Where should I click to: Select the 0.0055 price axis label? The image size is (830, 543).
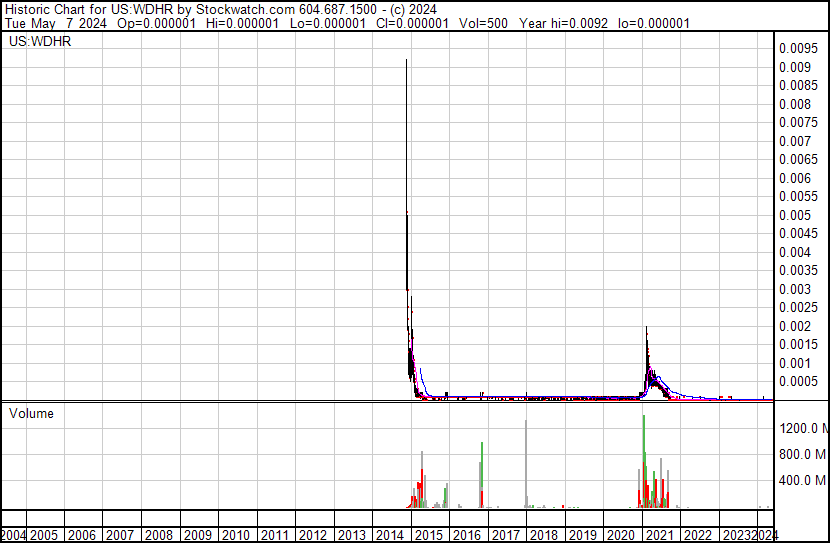click(798, 197)
